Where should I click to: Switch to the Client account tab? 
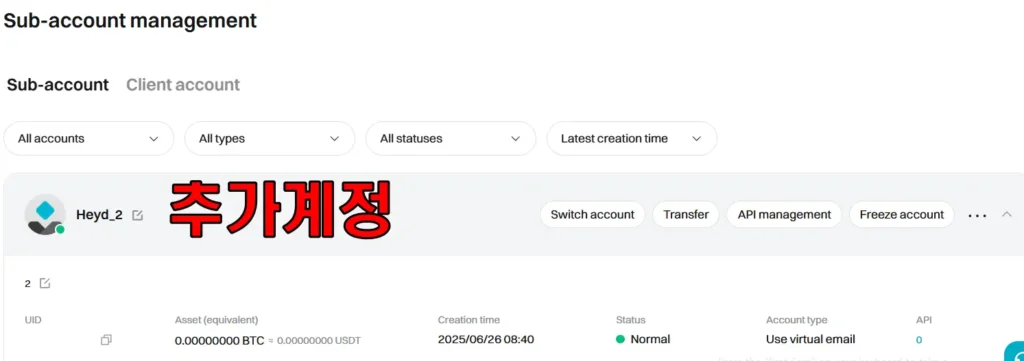point(183,85)
